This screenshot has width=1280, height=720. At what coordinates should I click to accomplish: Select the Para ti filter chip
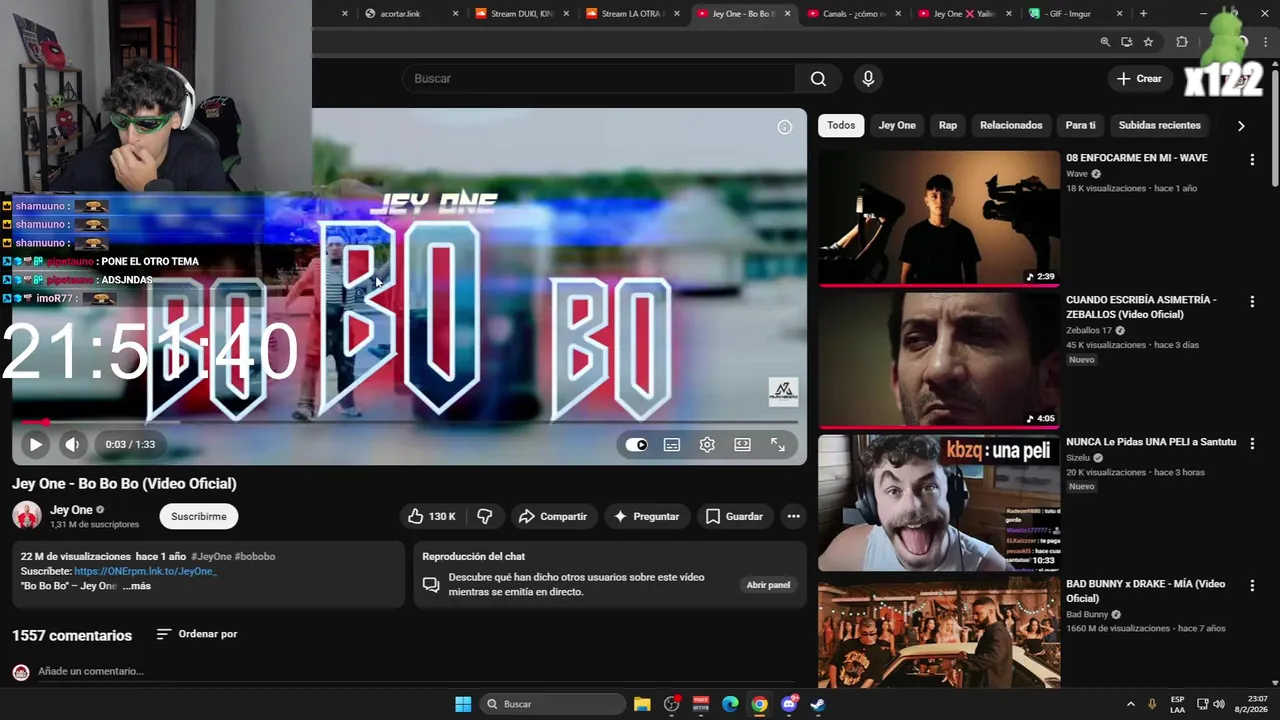(1080, 125)
